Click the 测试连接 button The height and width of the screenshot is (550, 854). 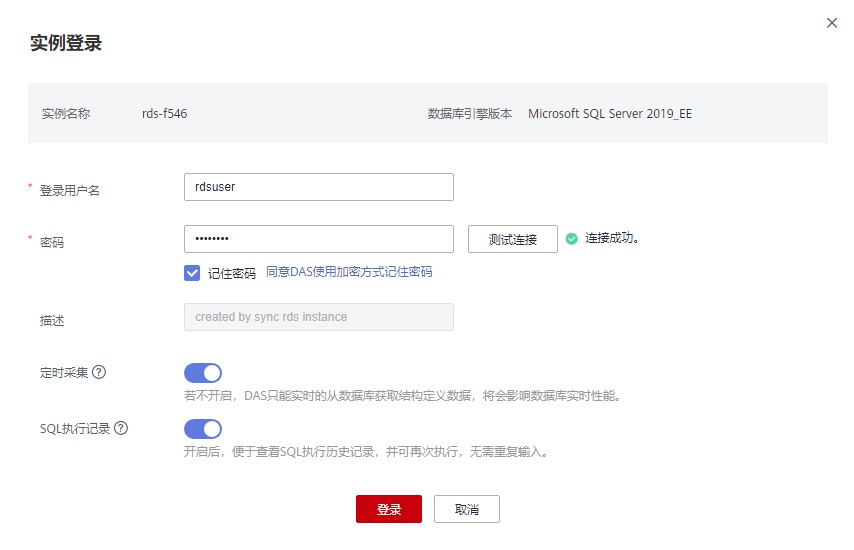513,239
